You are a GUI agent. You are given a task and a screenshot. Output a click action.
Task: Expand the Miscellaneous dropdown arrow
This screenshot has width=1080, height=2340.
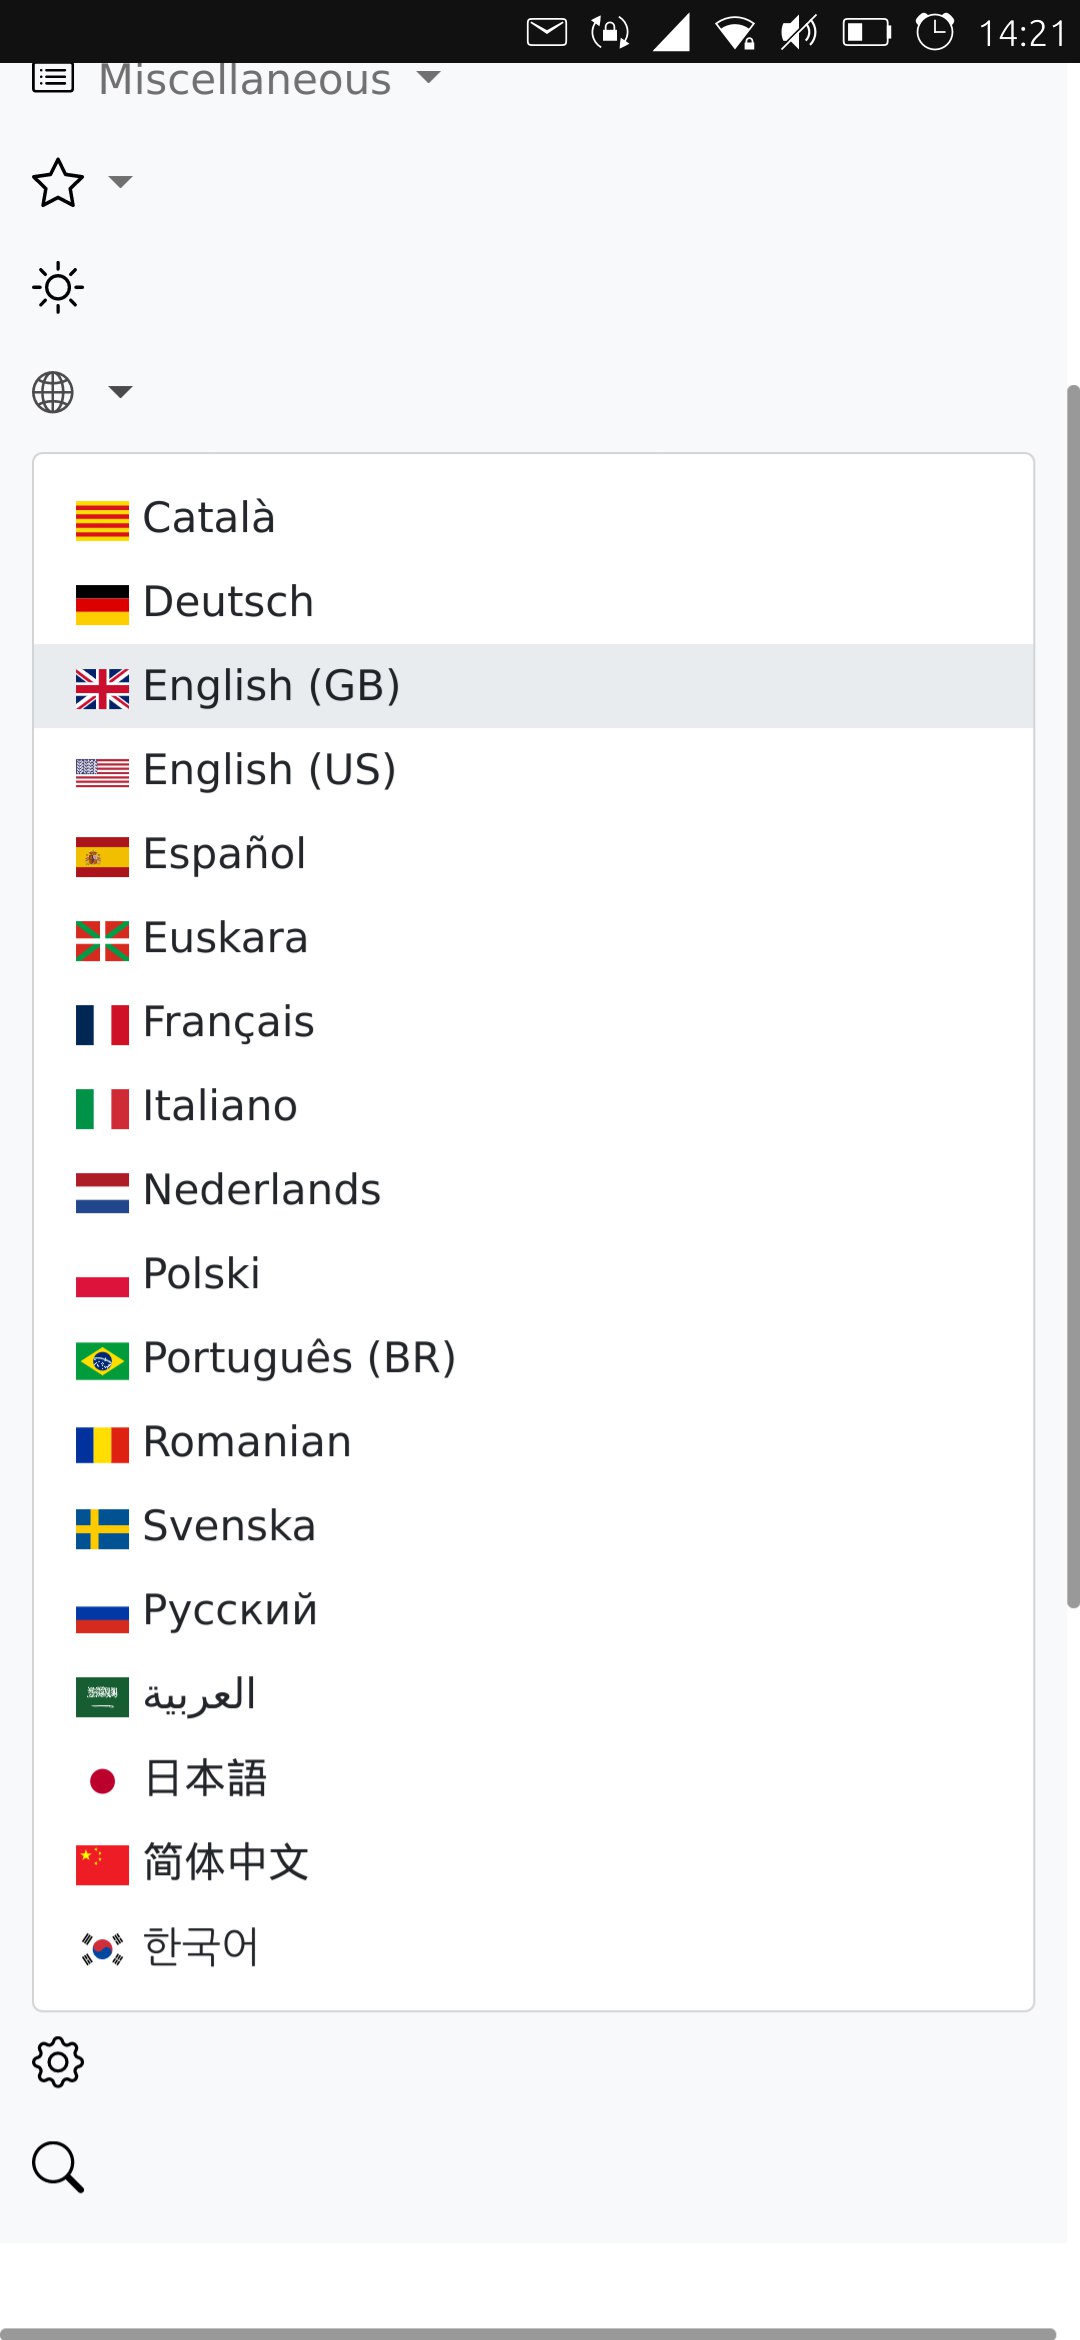coord(429,77)
